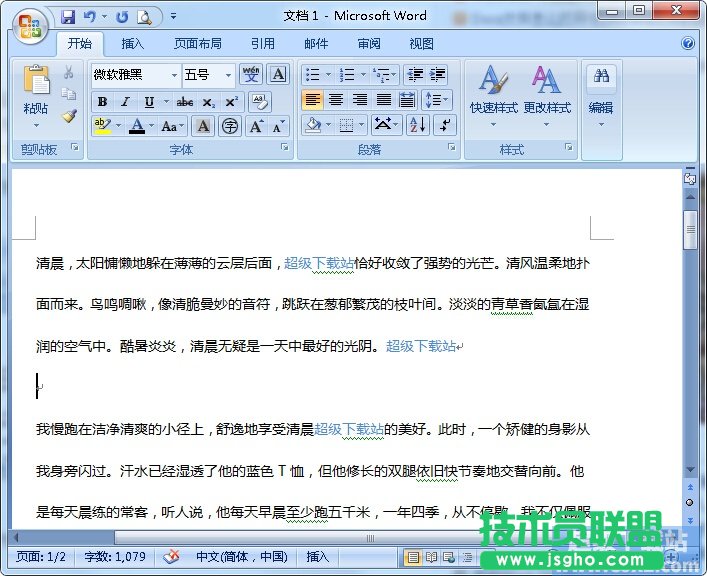Image resolution: width=707 pixels, height=576 pixels.
Task: Expand the font size dropdown 五号
Action: 228,75
